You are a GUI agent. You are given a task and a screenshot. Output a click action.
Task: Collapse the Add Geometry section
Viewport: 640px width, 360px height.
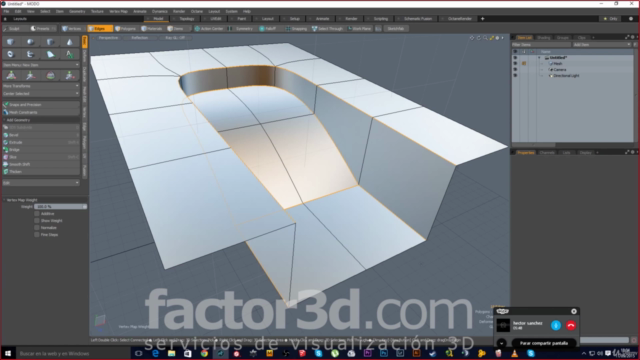click(x=4, y=120)
